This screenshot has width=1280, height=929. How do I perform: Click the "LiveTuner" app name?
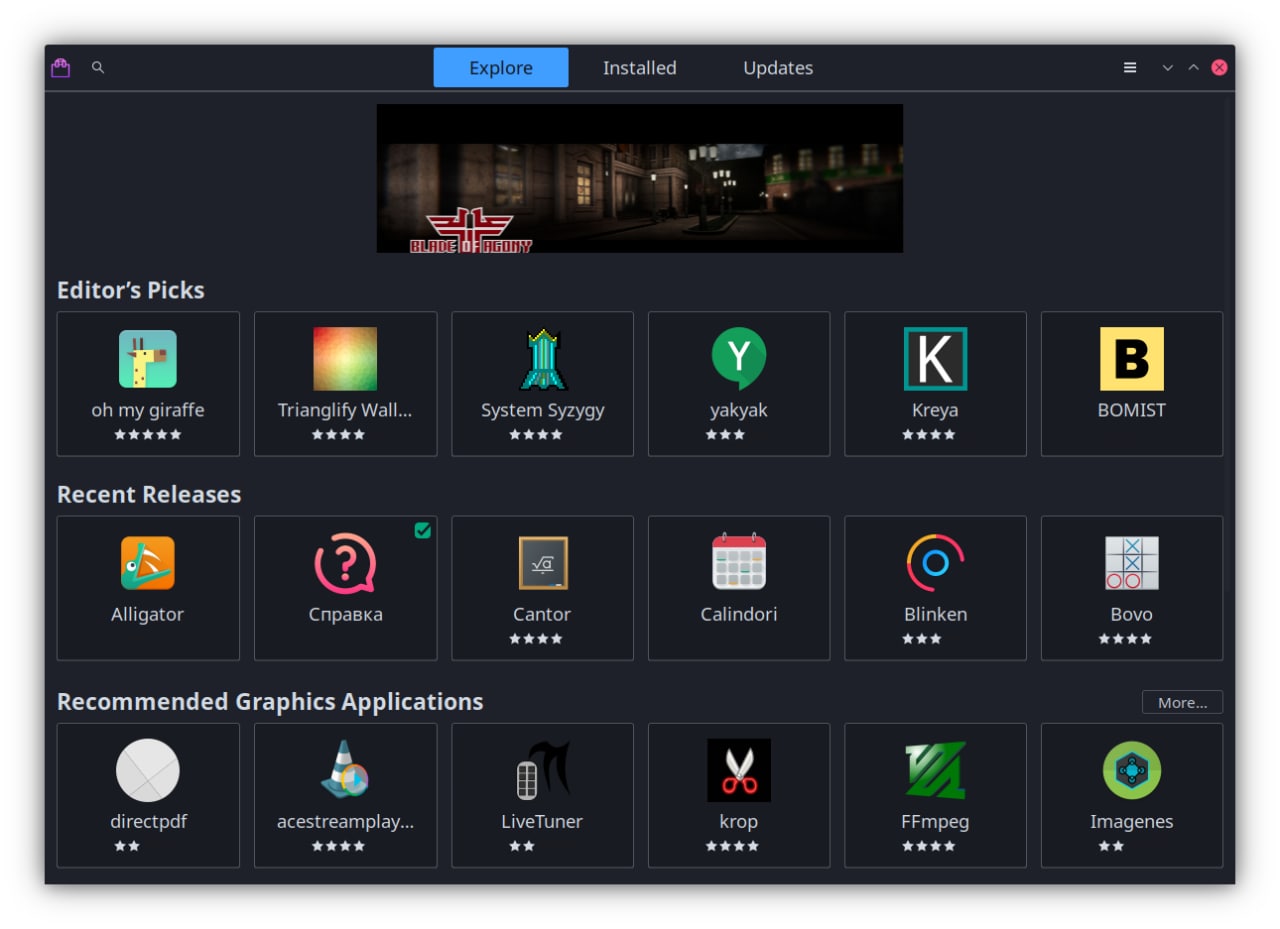542,822
